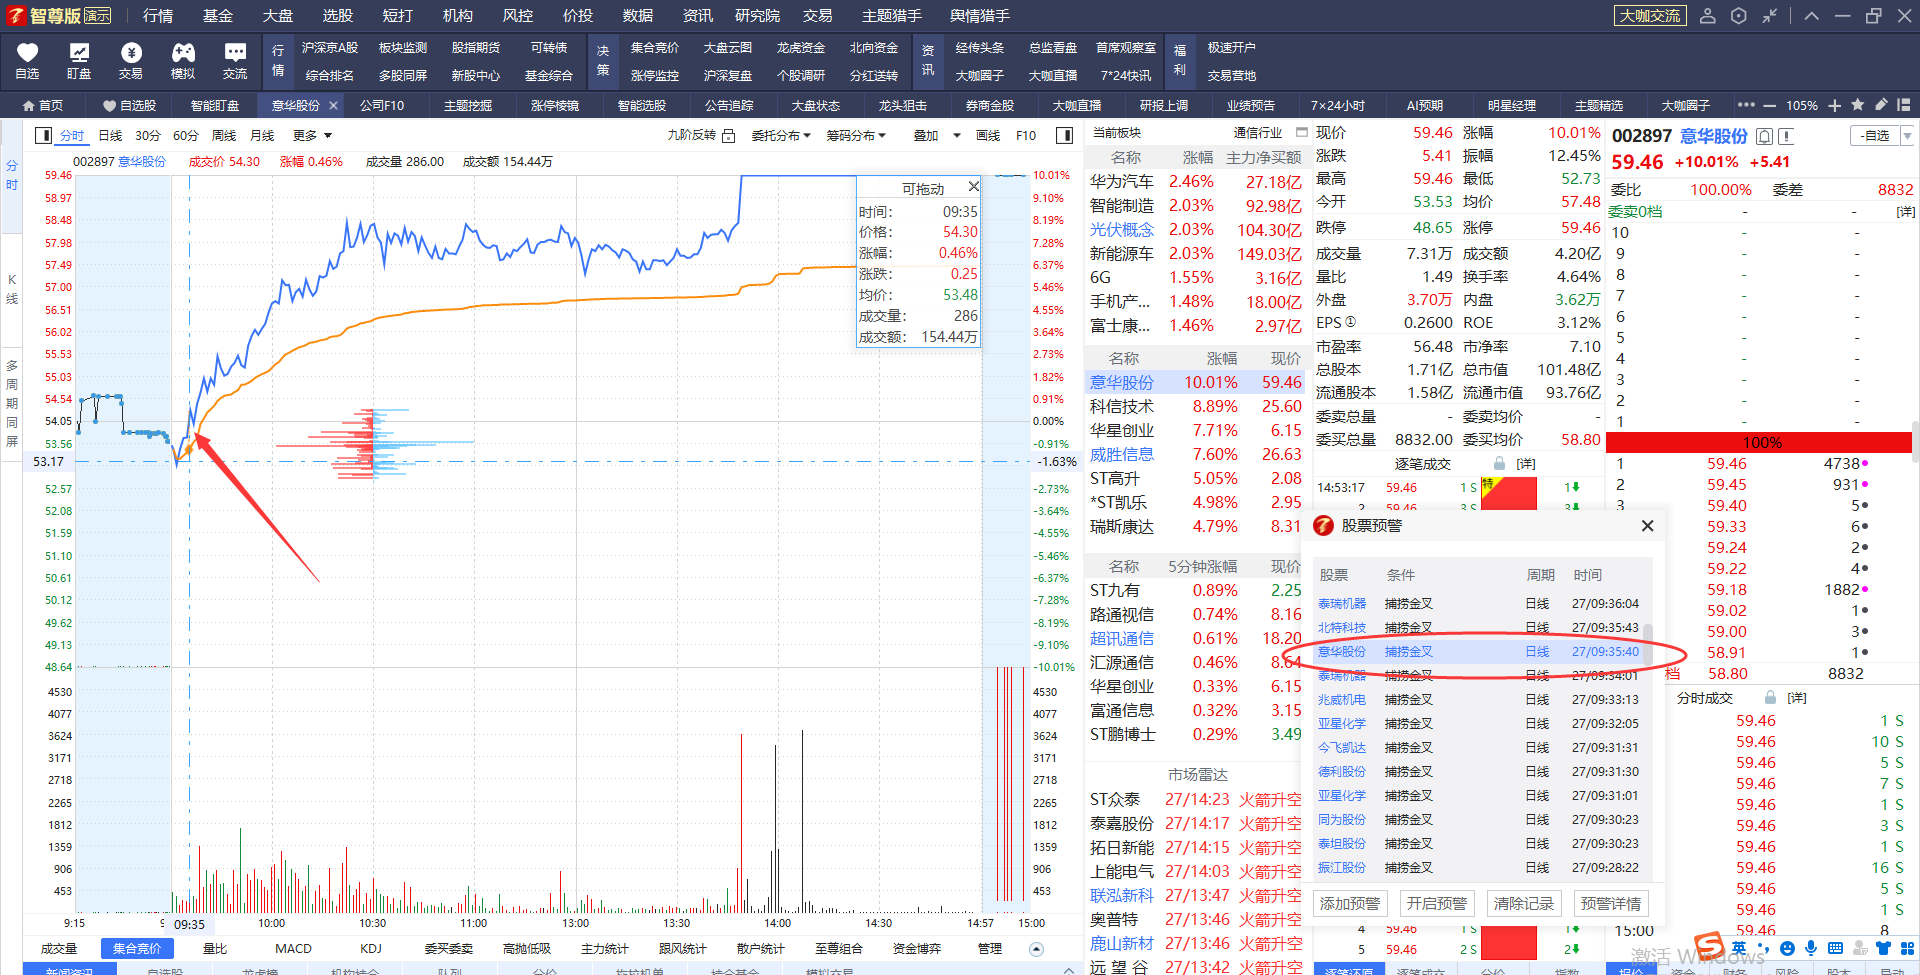Image resolution: width=1920 pixels, height=975 pixels.
Task: Click the 预警详情 button
Action: 1611,904
